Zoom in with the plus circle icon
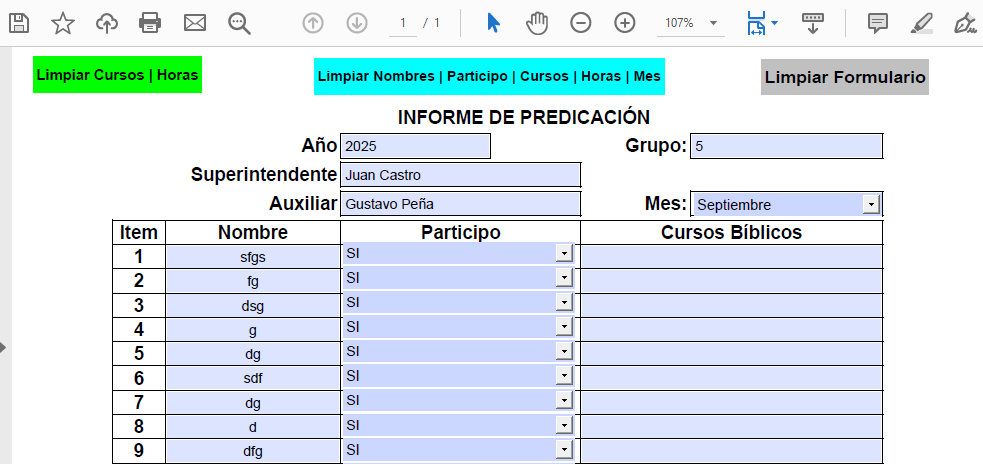Screen dimensions: 983x464 [x=624, y=23]
